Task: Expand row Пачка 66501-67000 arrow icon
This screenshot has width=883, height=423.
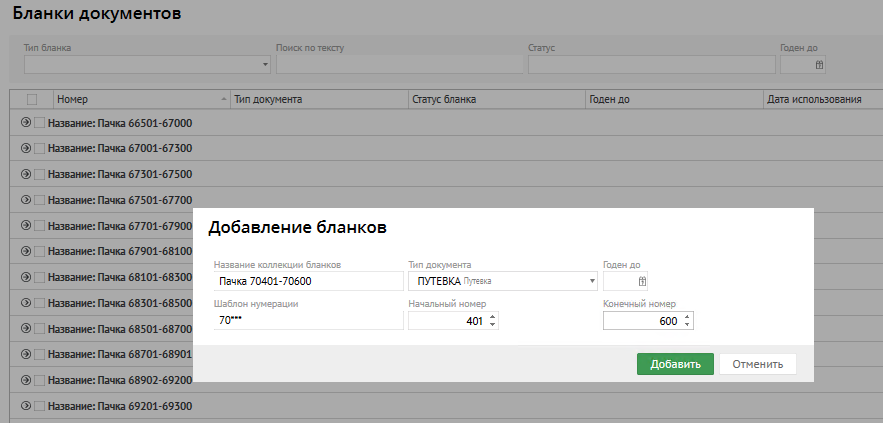Action: tap(26, 123)
